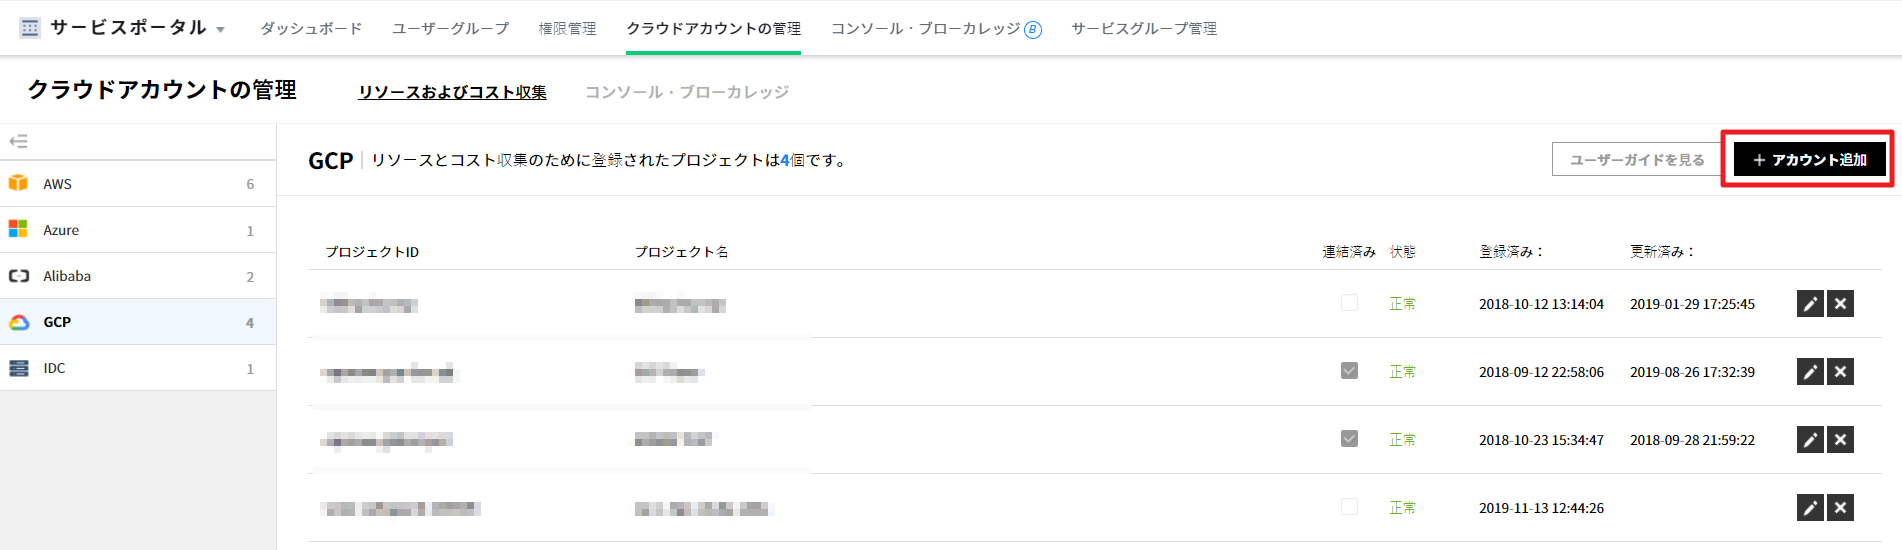This screenshot has height=550, width=1902.
Task: Select AWS in the cloud provider list
Action: tap(57, 184)
